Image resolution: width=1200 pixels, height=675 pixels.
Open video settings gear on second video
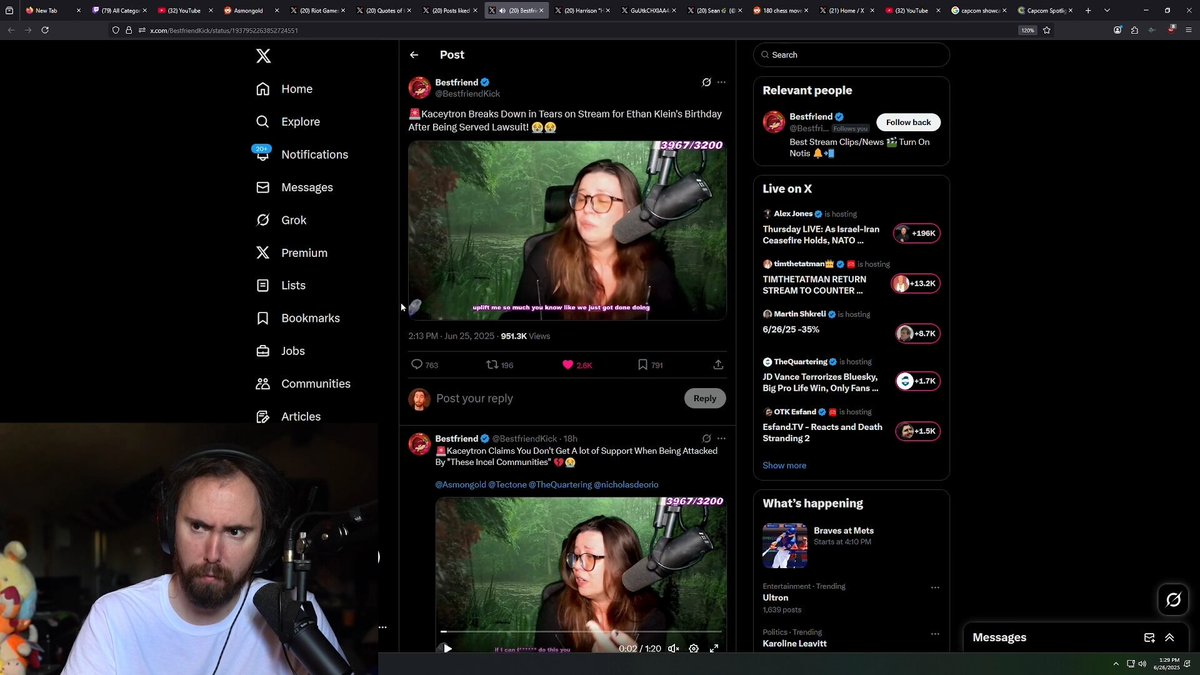[x=694, y=648]
